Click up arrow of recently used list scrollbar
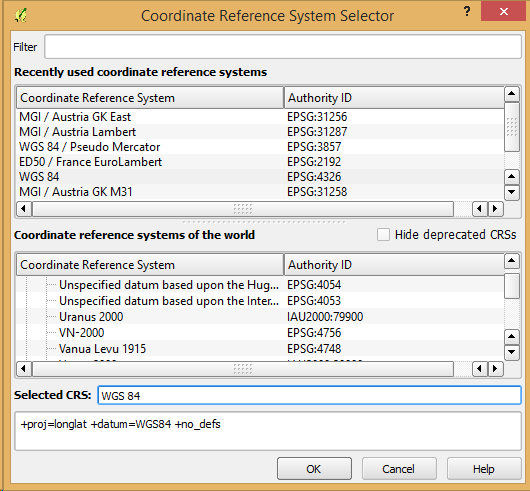This screenshot has width=530, height=491. click(511, 94)
